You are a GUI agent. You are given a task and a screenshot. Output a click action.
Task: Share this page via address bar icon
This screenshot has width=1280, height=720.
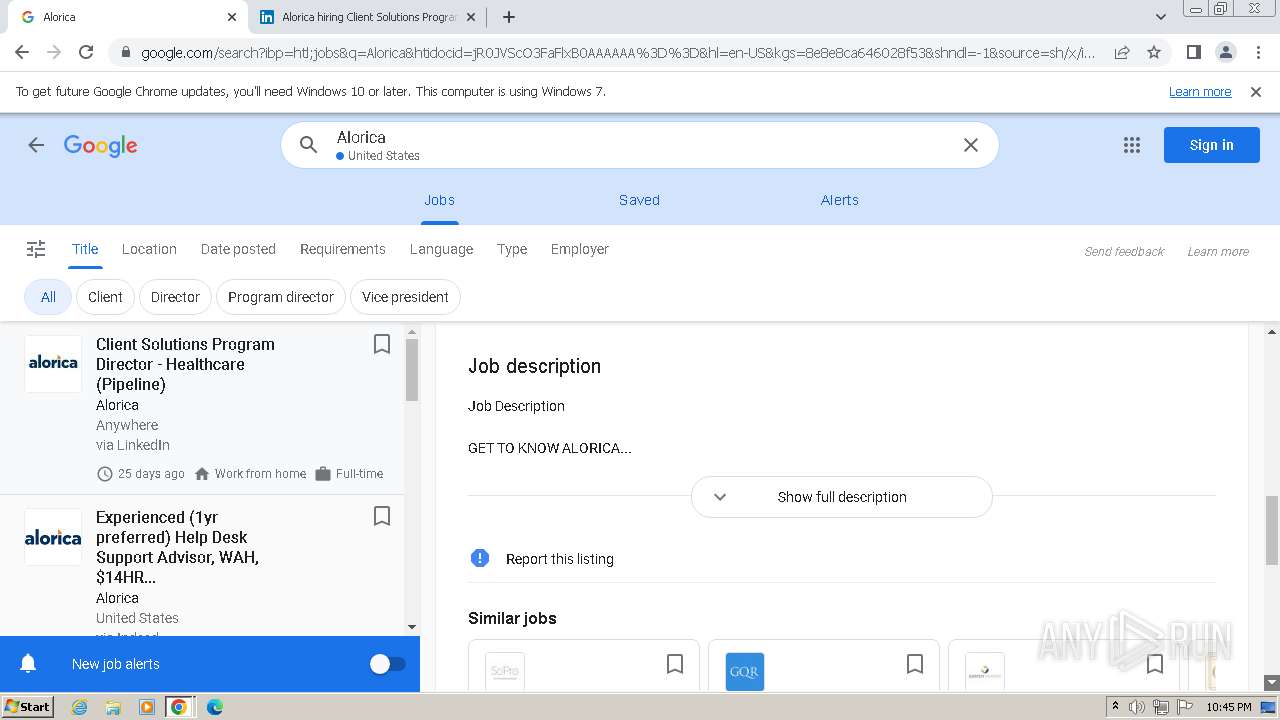1122,52
